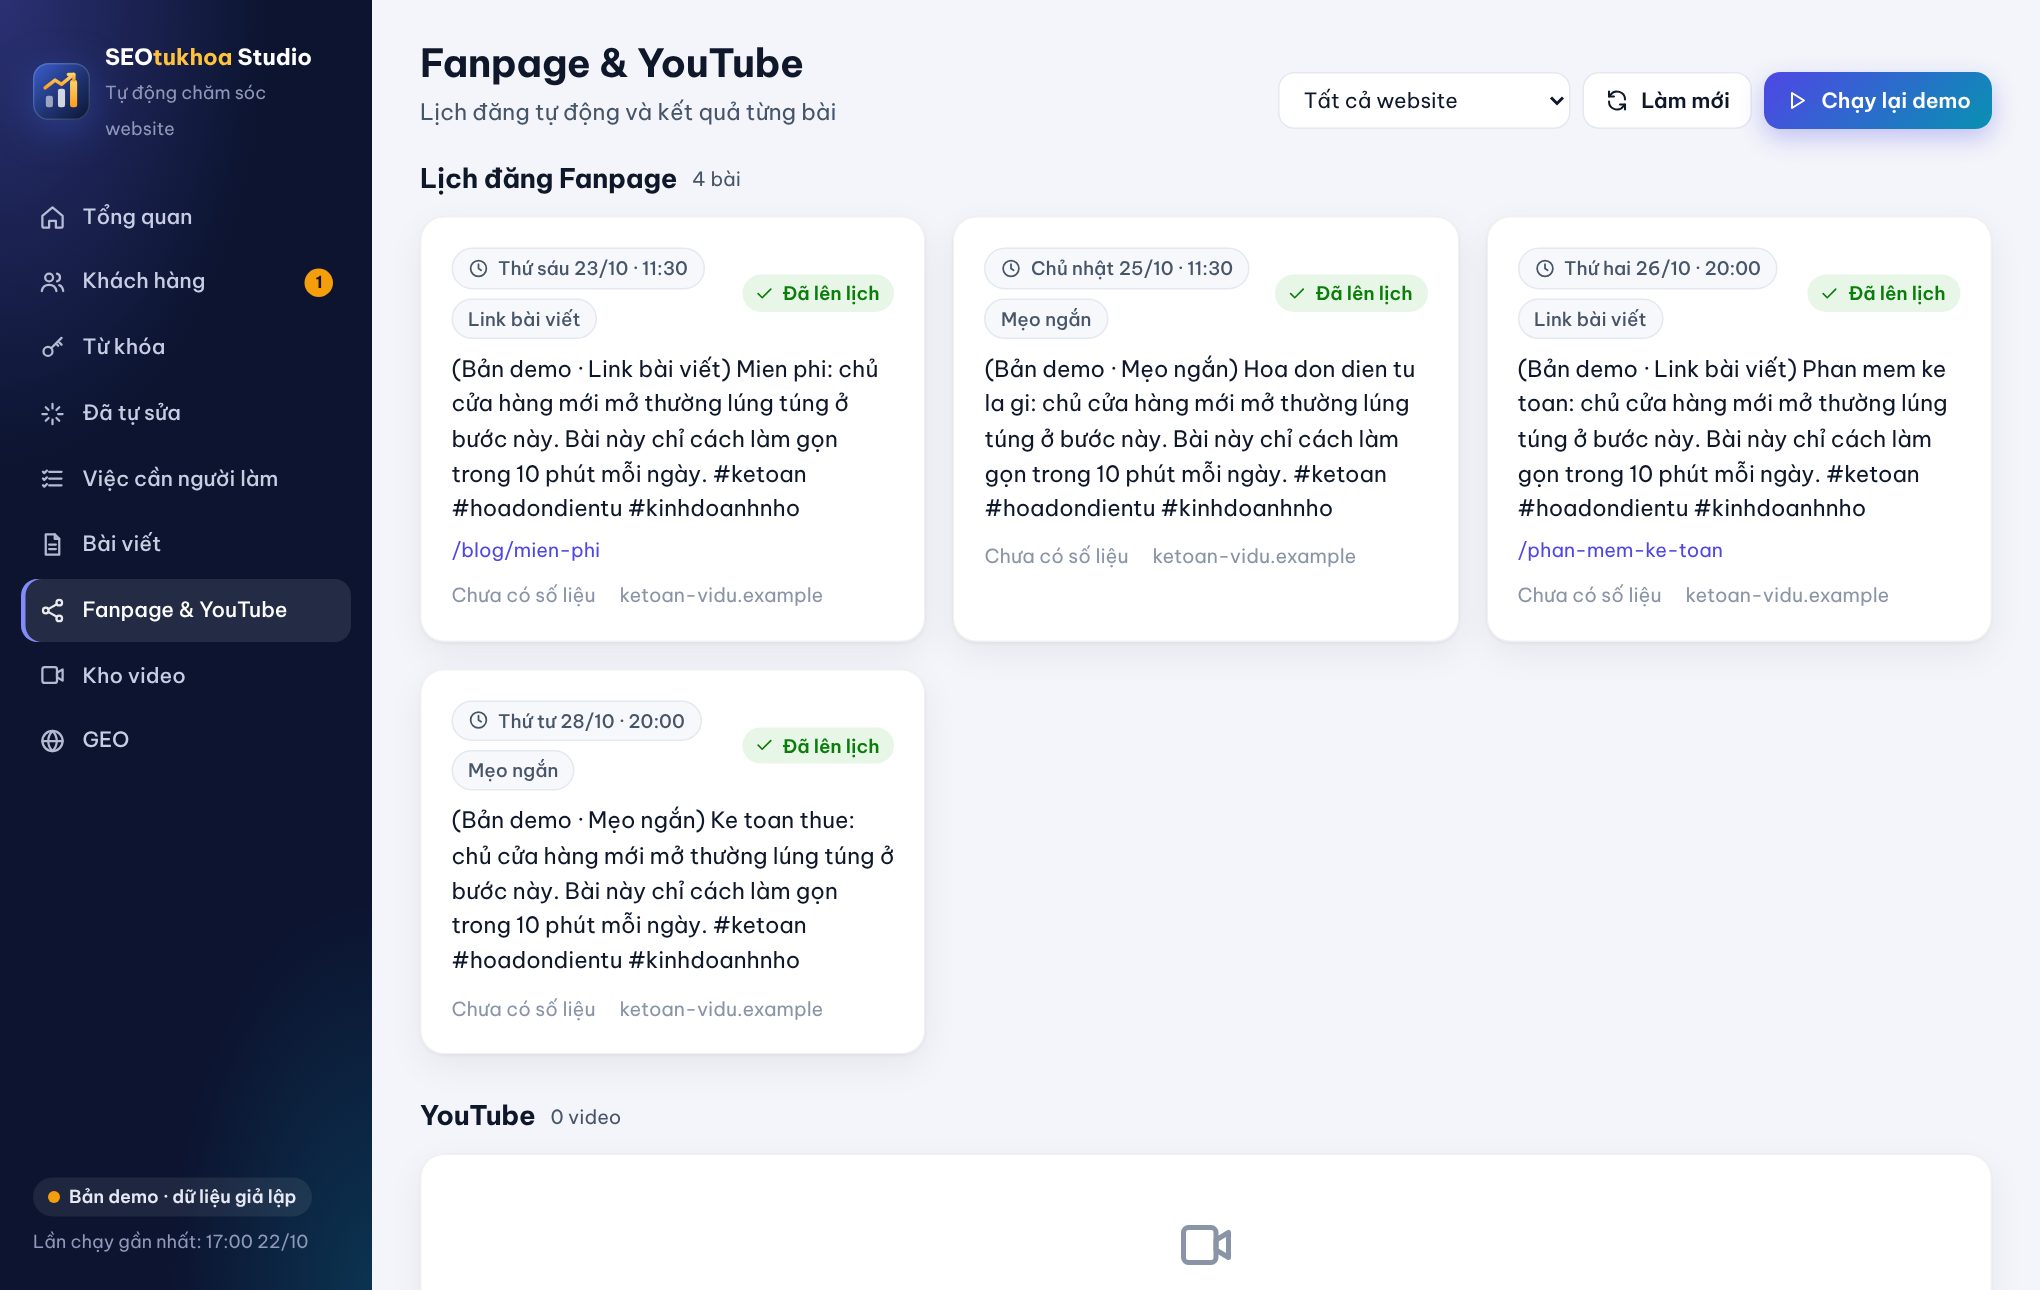The width and height of the screenshot is (2040, 1290).
Task: Open the /blog/mien-phi link
Action: 526,550
